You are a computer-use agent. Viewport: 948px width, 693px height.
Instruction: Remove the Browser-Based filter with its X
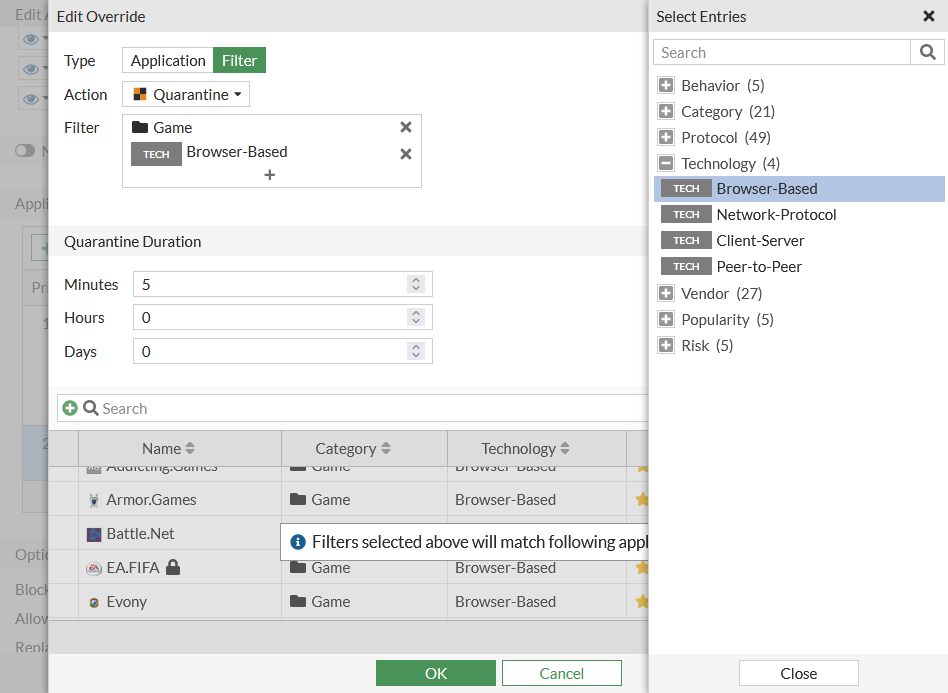click(x=405, y=154)
